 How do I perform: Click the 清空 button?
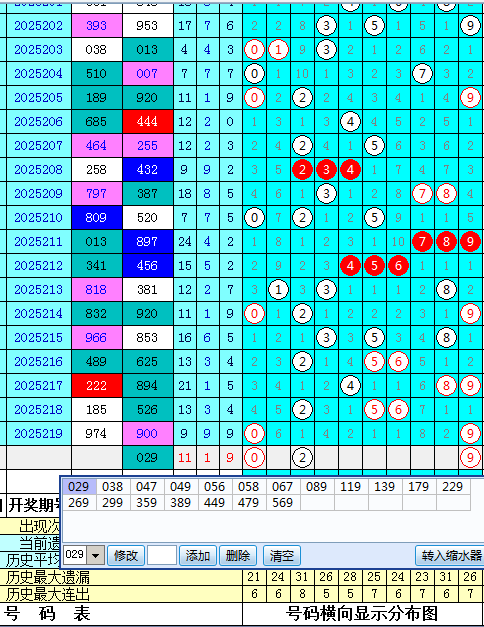pyautogui.click(x=282, y=555)
